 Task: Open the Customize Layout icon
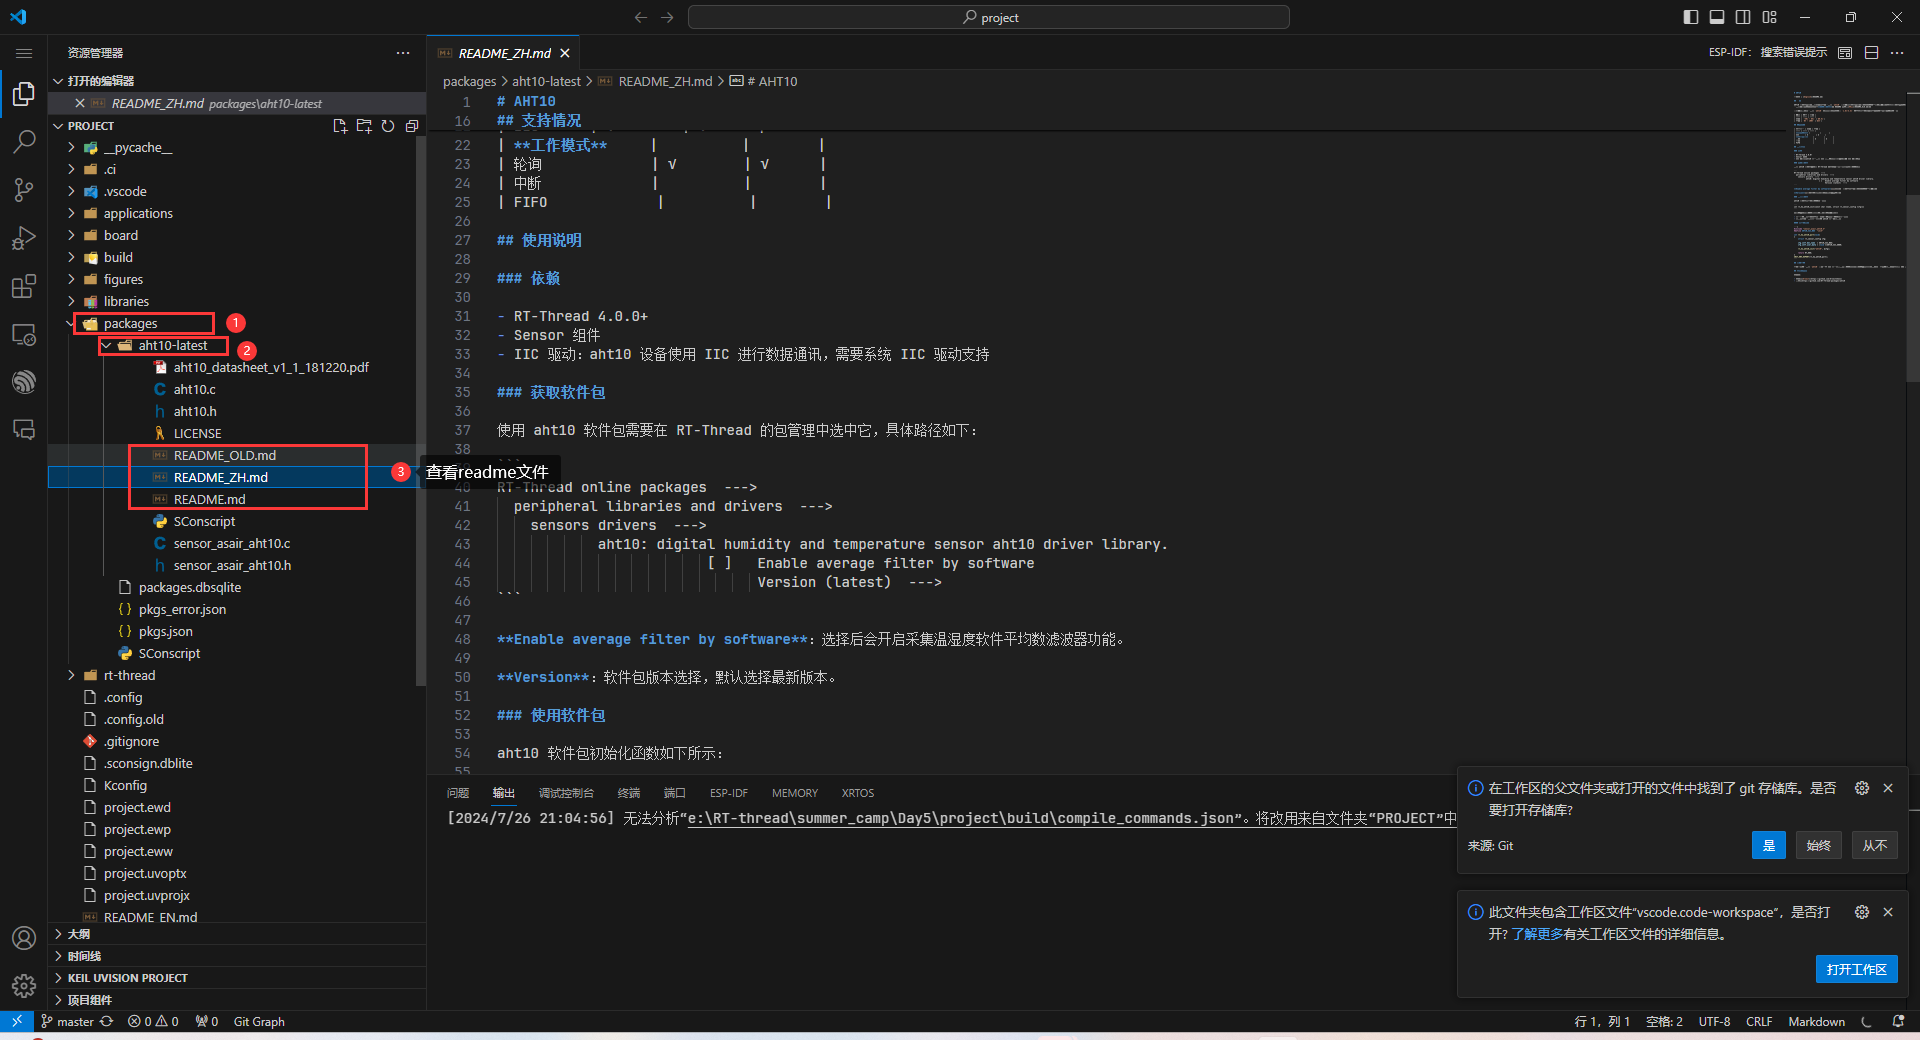click(x=1770, y=17)
